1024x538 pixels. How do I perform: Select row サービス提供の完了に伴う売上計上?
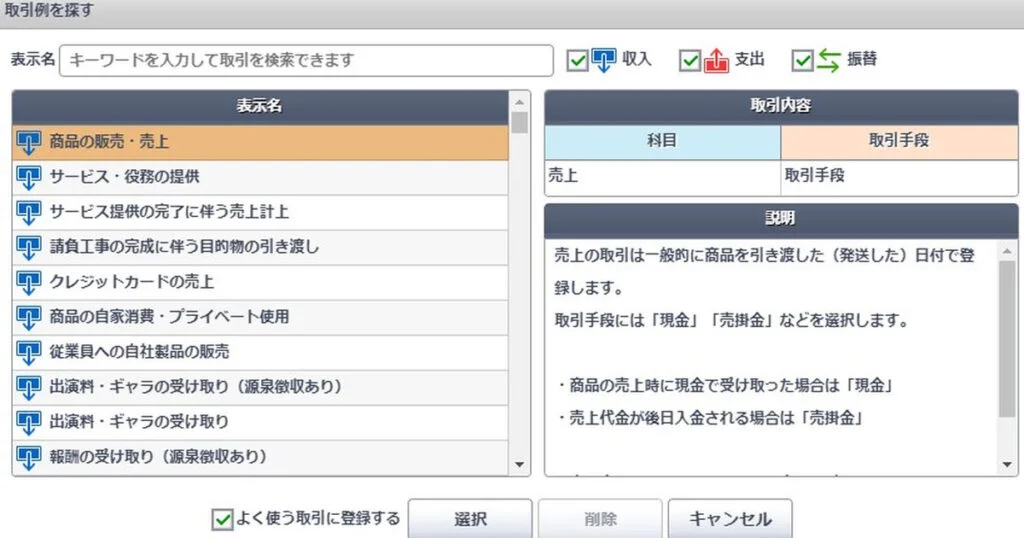260,212
